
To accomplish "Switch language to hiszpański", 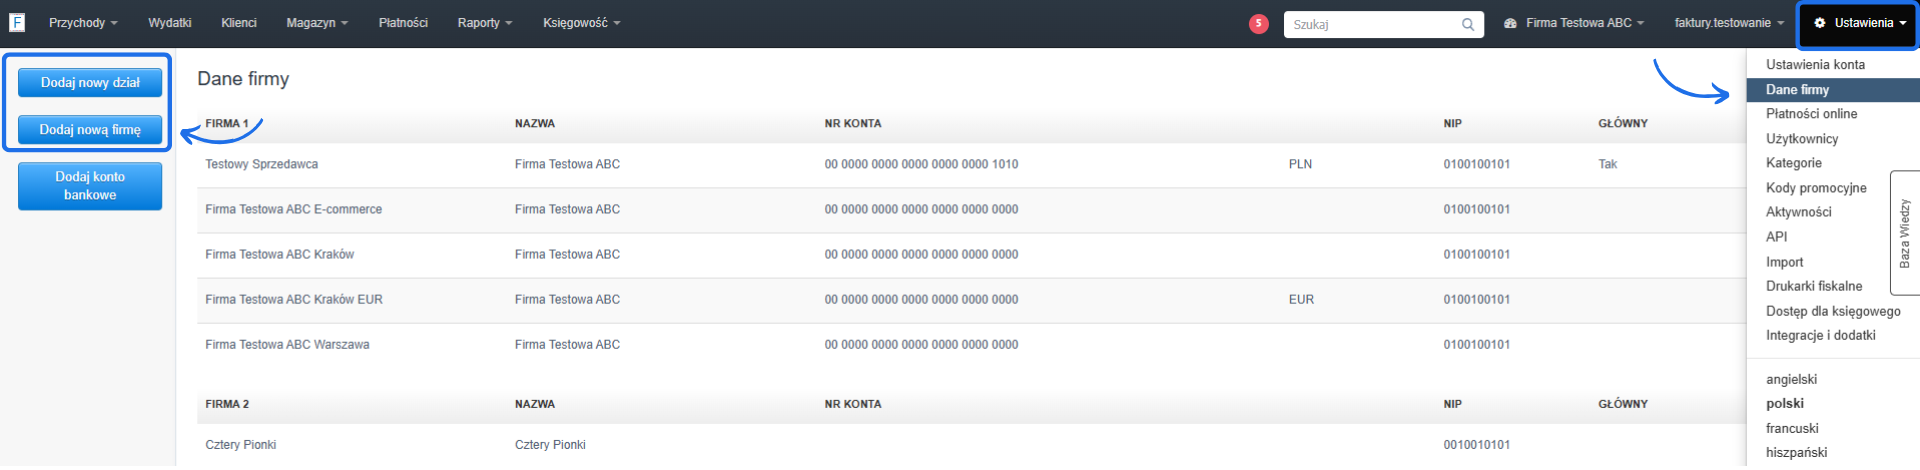I will pos(1796,452).
